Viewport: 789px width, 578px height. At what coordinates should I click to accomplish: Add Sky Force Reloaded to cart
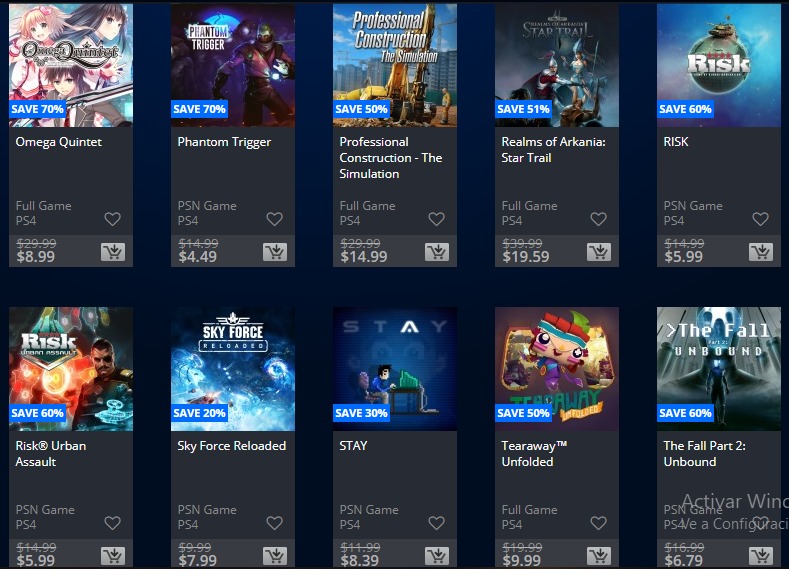[275, 556]
